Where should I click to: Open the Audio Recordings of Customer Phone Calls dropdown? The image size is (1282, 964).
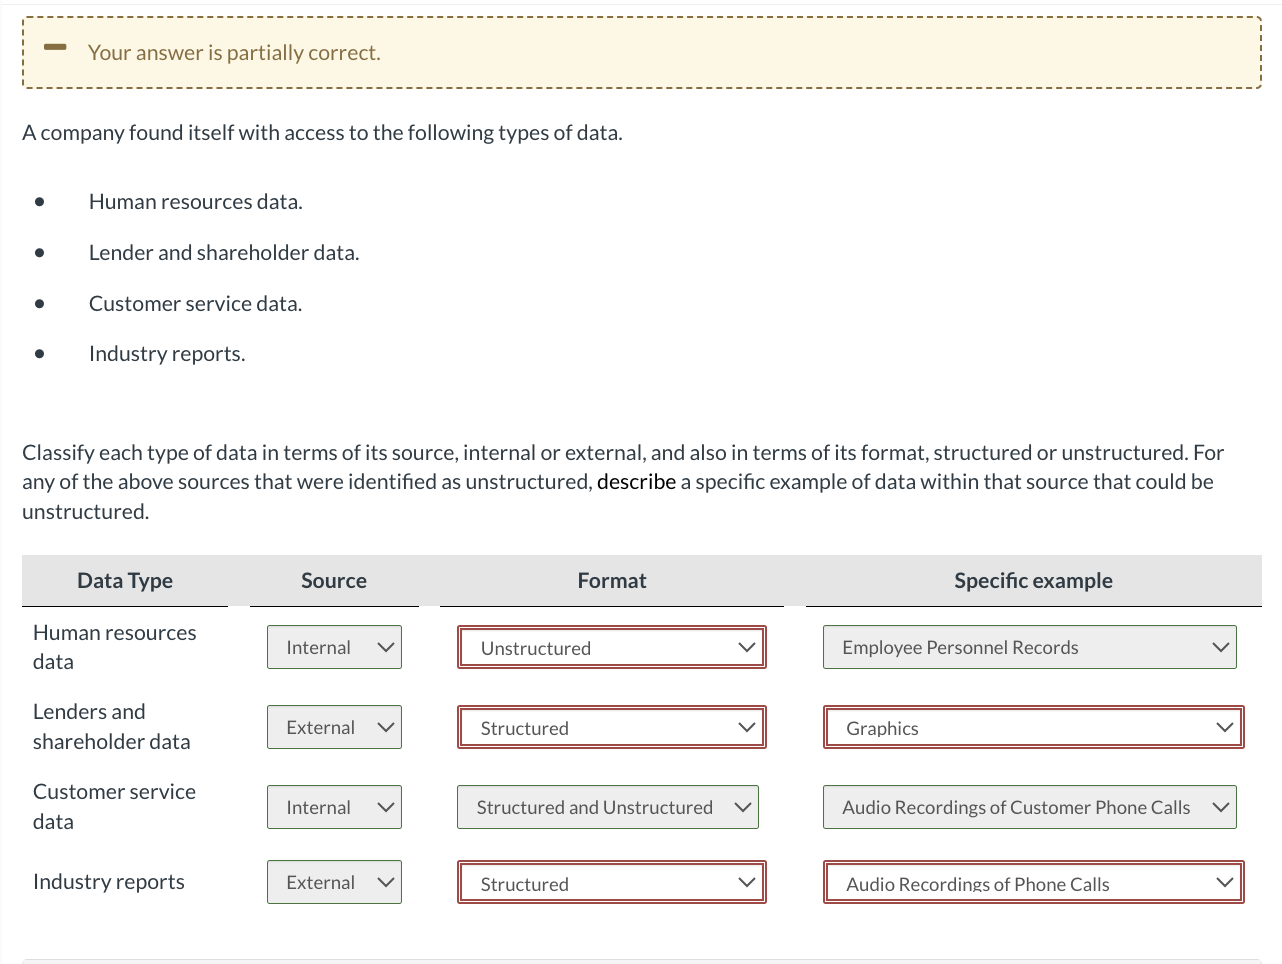1029,807
